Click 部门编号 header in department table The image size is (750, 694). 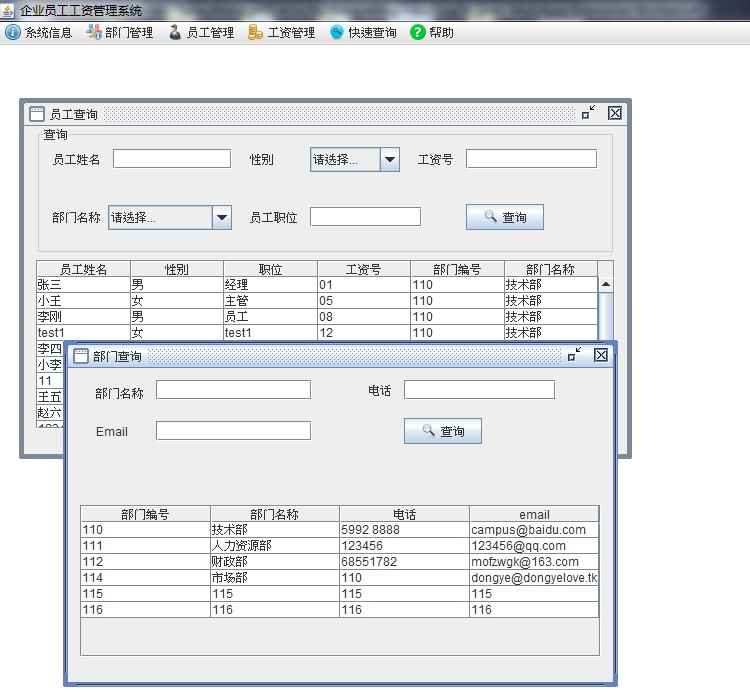145,514
